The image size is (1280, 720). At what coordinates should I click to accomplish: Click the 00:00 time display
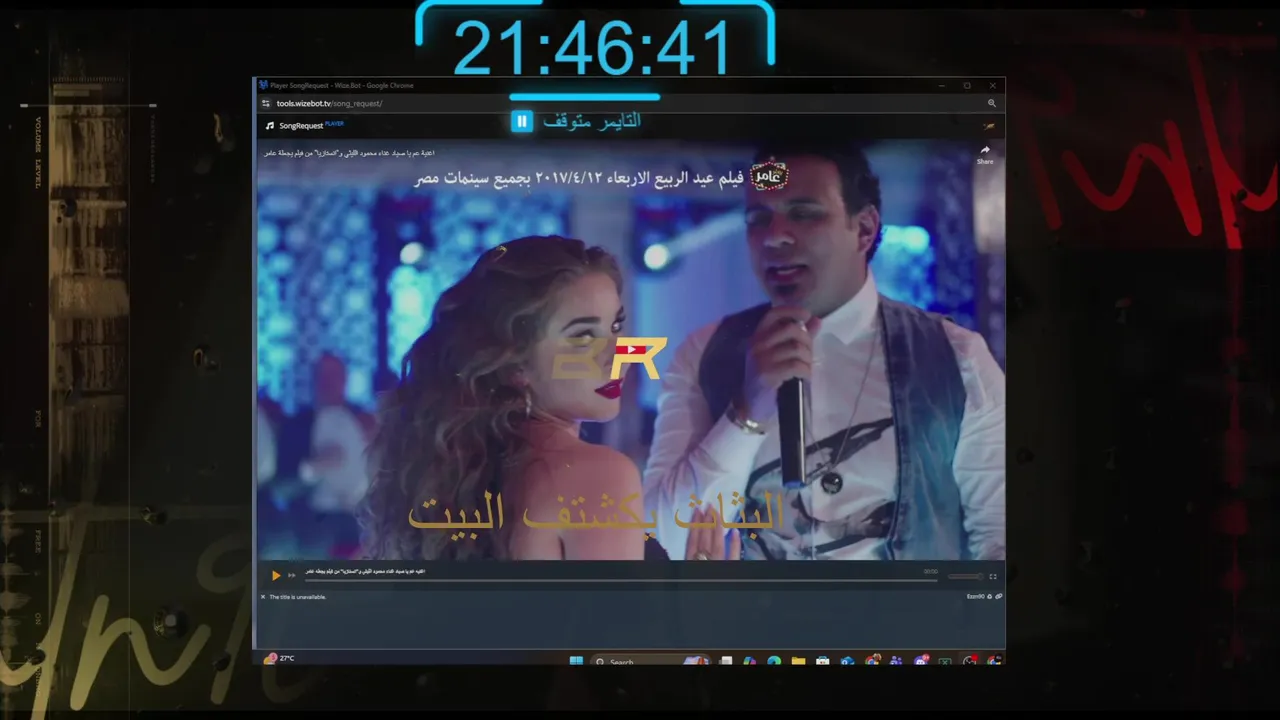(x=931, y=571)
